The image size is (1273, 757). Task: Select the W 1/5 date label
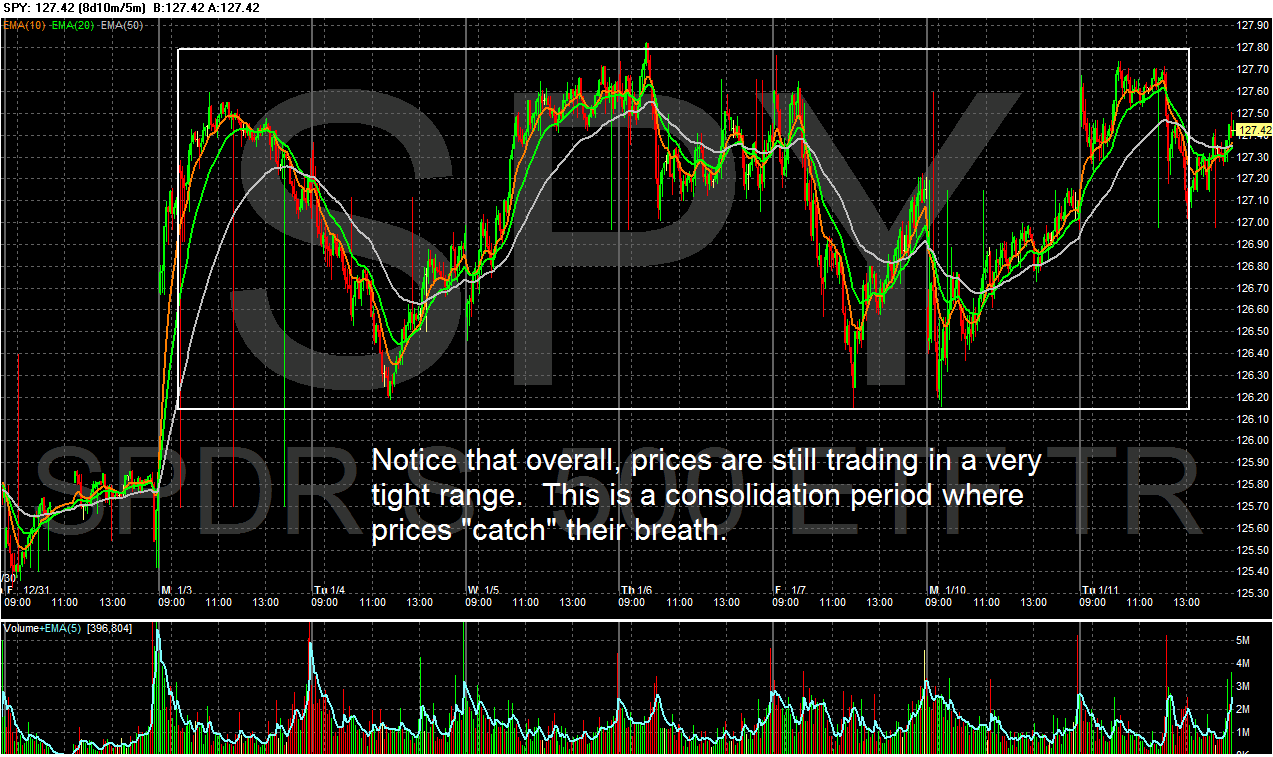[485, 590]
